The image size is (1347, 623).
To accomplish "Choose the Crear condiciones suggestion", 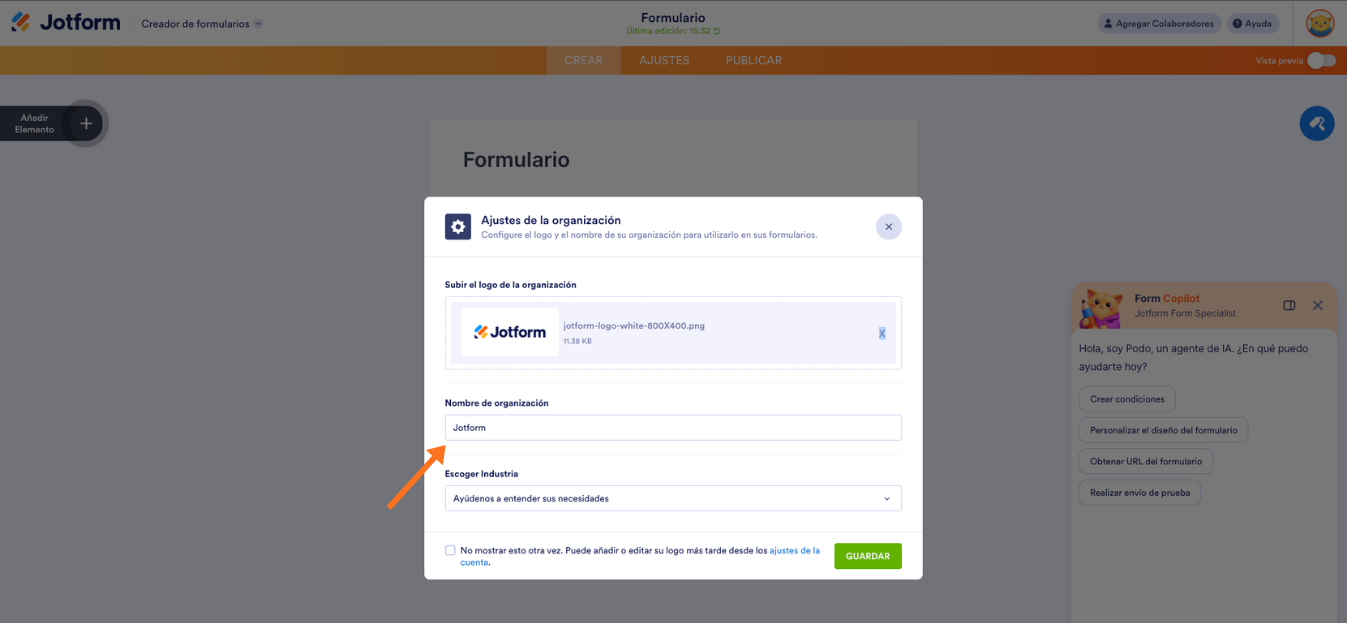I will pos(1127,399).
